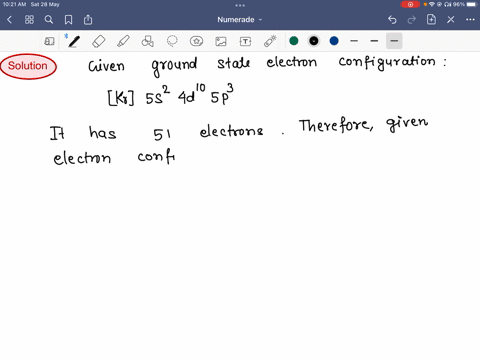The height and width of the screenshot is (360, 480).
Task: Toggle the zoom window tool
Action: (49, 41)
